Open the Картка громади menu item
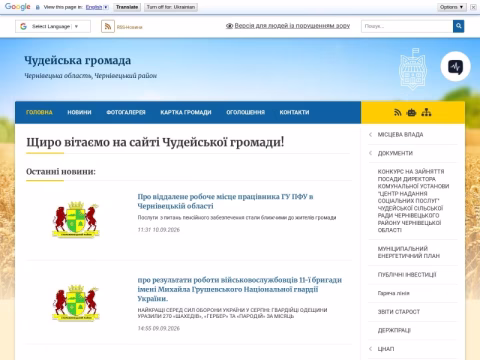This screenshot has height=360, width=480. (186, 112)
